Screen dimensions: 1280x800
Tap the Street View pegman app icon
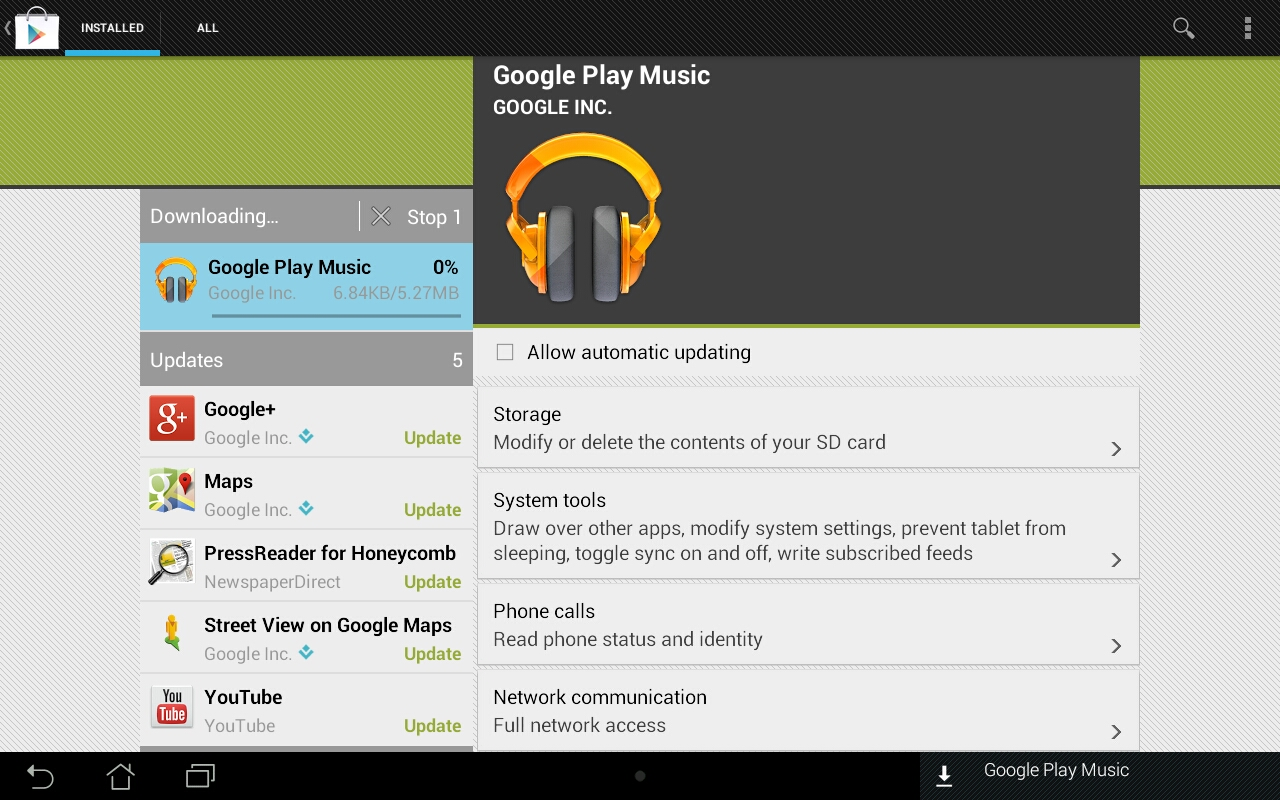tap(172, 634)
